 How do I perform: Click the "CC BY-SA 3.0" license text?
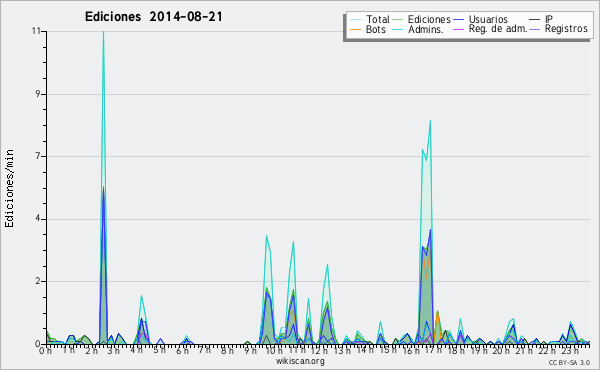pyautogui.click(x=569, y=362)
